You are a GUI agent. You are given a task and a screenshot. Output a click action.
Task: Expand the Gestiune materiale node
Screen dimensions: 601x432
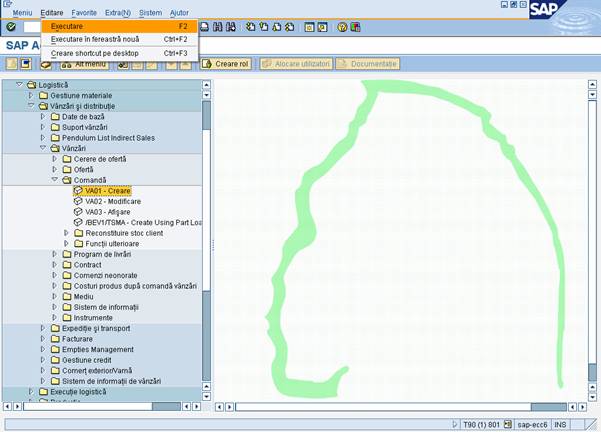pos(31,95)
